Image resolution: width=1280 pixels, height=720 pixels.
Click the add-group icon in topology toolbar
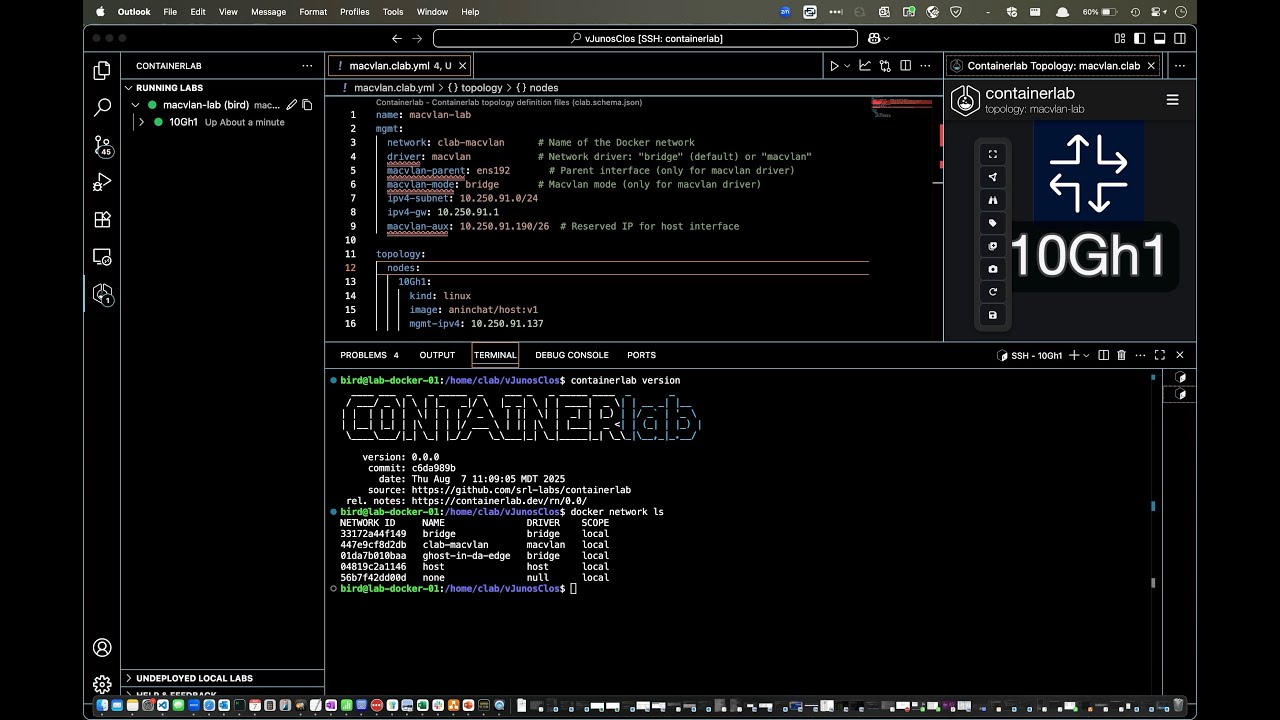click(x=993, y=246)
